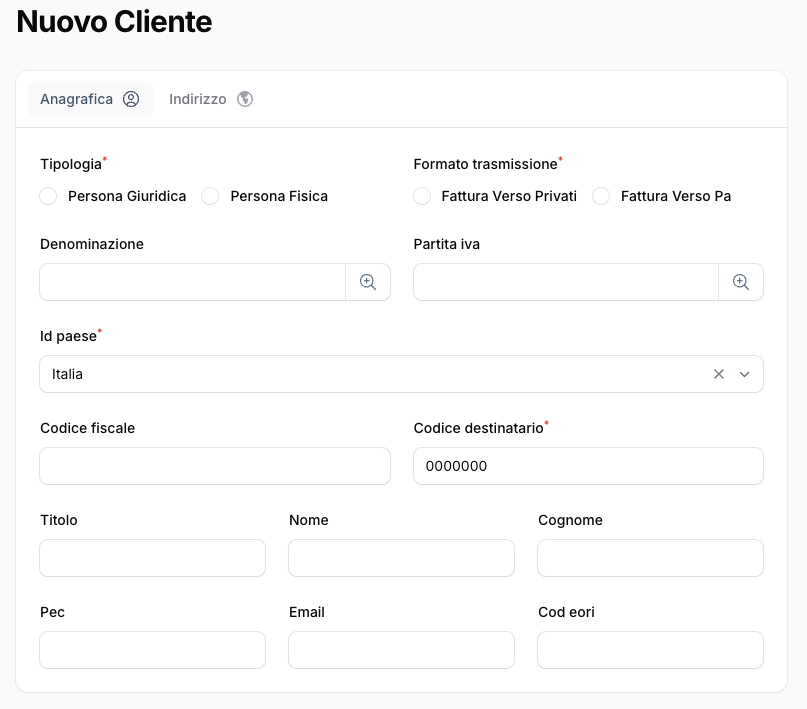Choose the Persona Fisica radio option

tap(210, 196)
